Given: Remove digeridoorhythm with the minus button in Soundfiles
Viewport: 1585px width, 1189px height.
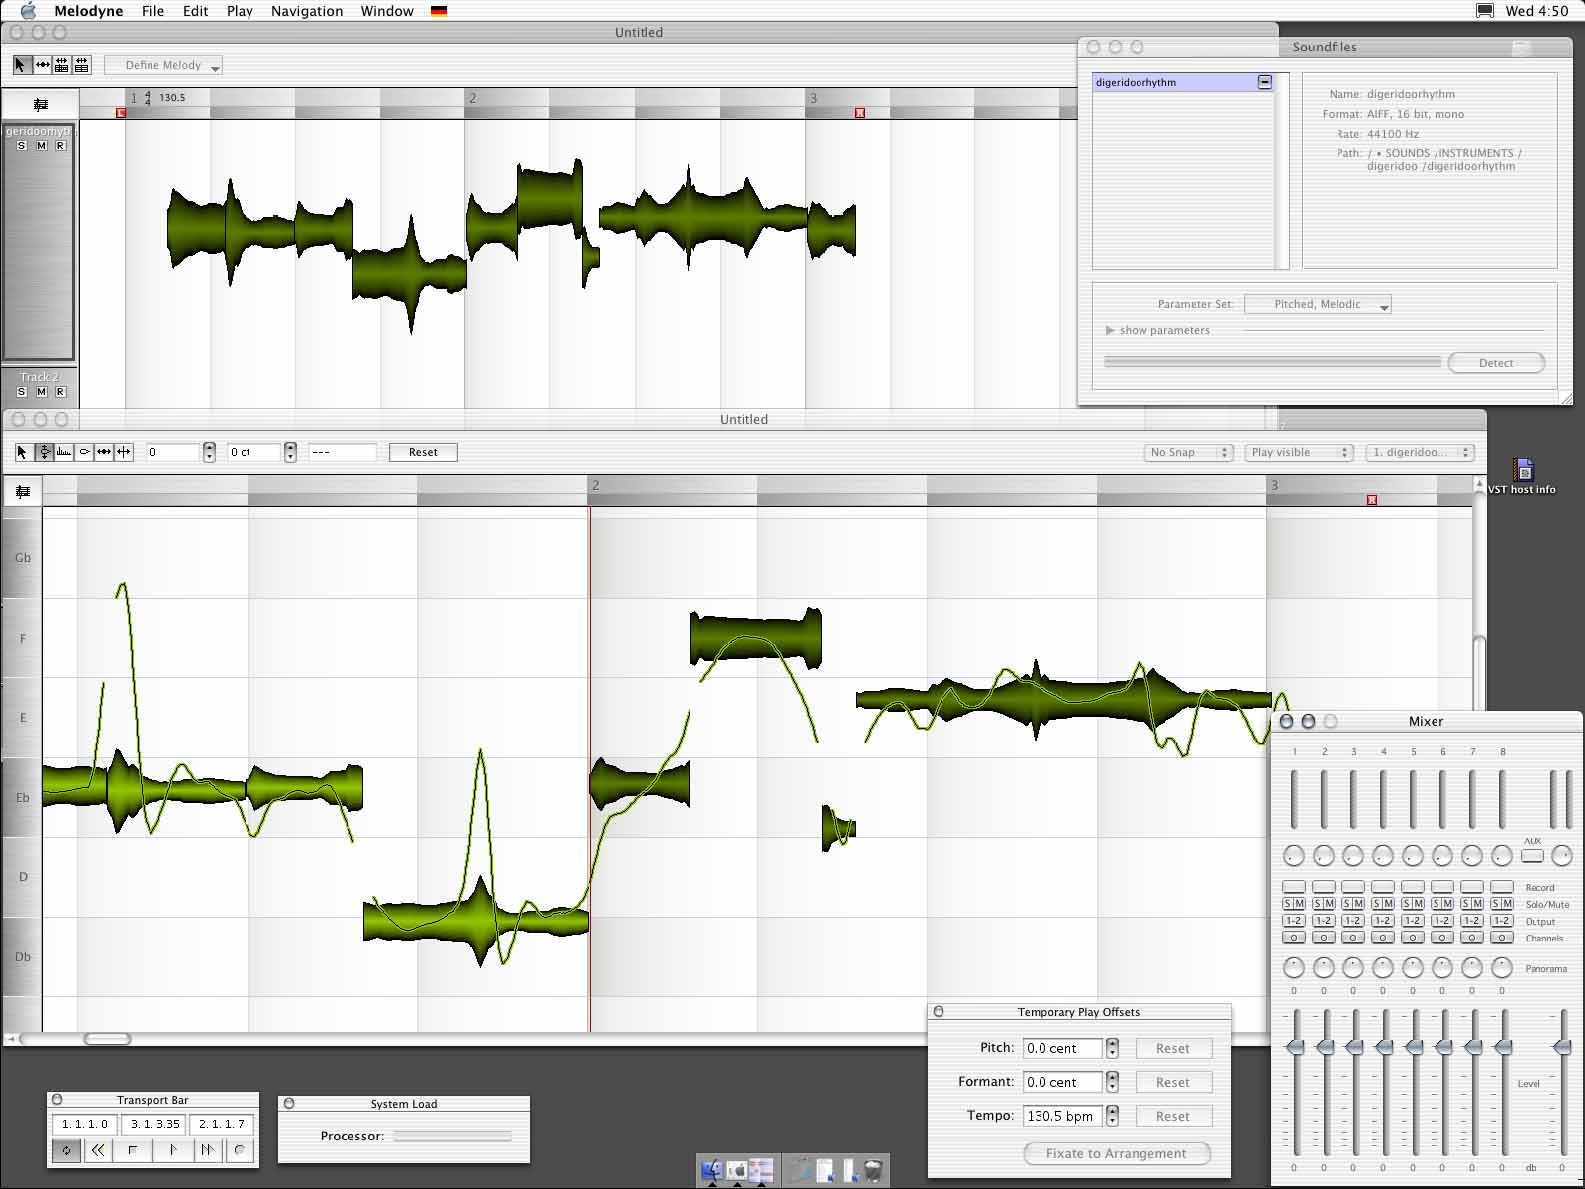Looking at the screenshot, I should pos(1265,82).
